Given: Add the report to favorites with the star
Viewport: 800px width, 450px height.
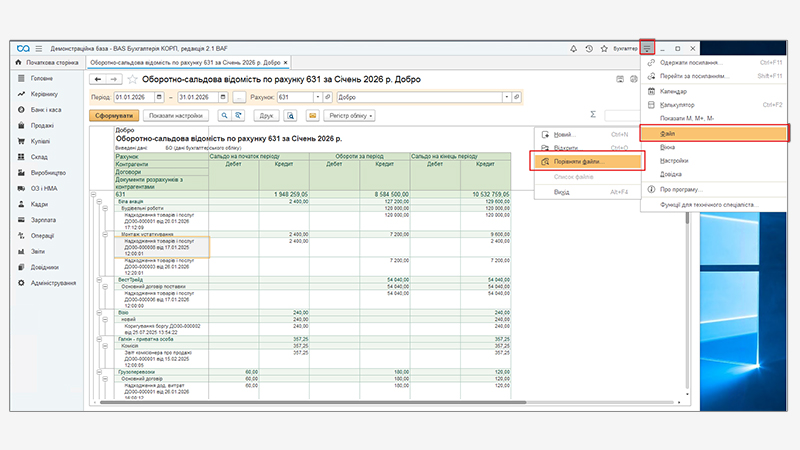Looking at the screenshot, I should point(133,79).
